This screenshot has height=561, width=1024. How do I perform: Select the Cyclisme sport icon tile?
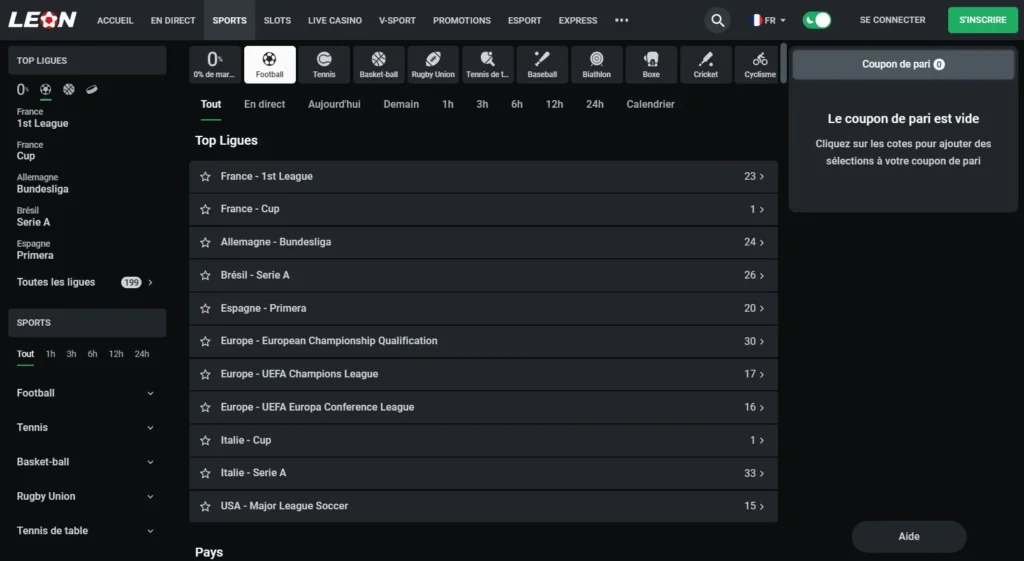758,65
